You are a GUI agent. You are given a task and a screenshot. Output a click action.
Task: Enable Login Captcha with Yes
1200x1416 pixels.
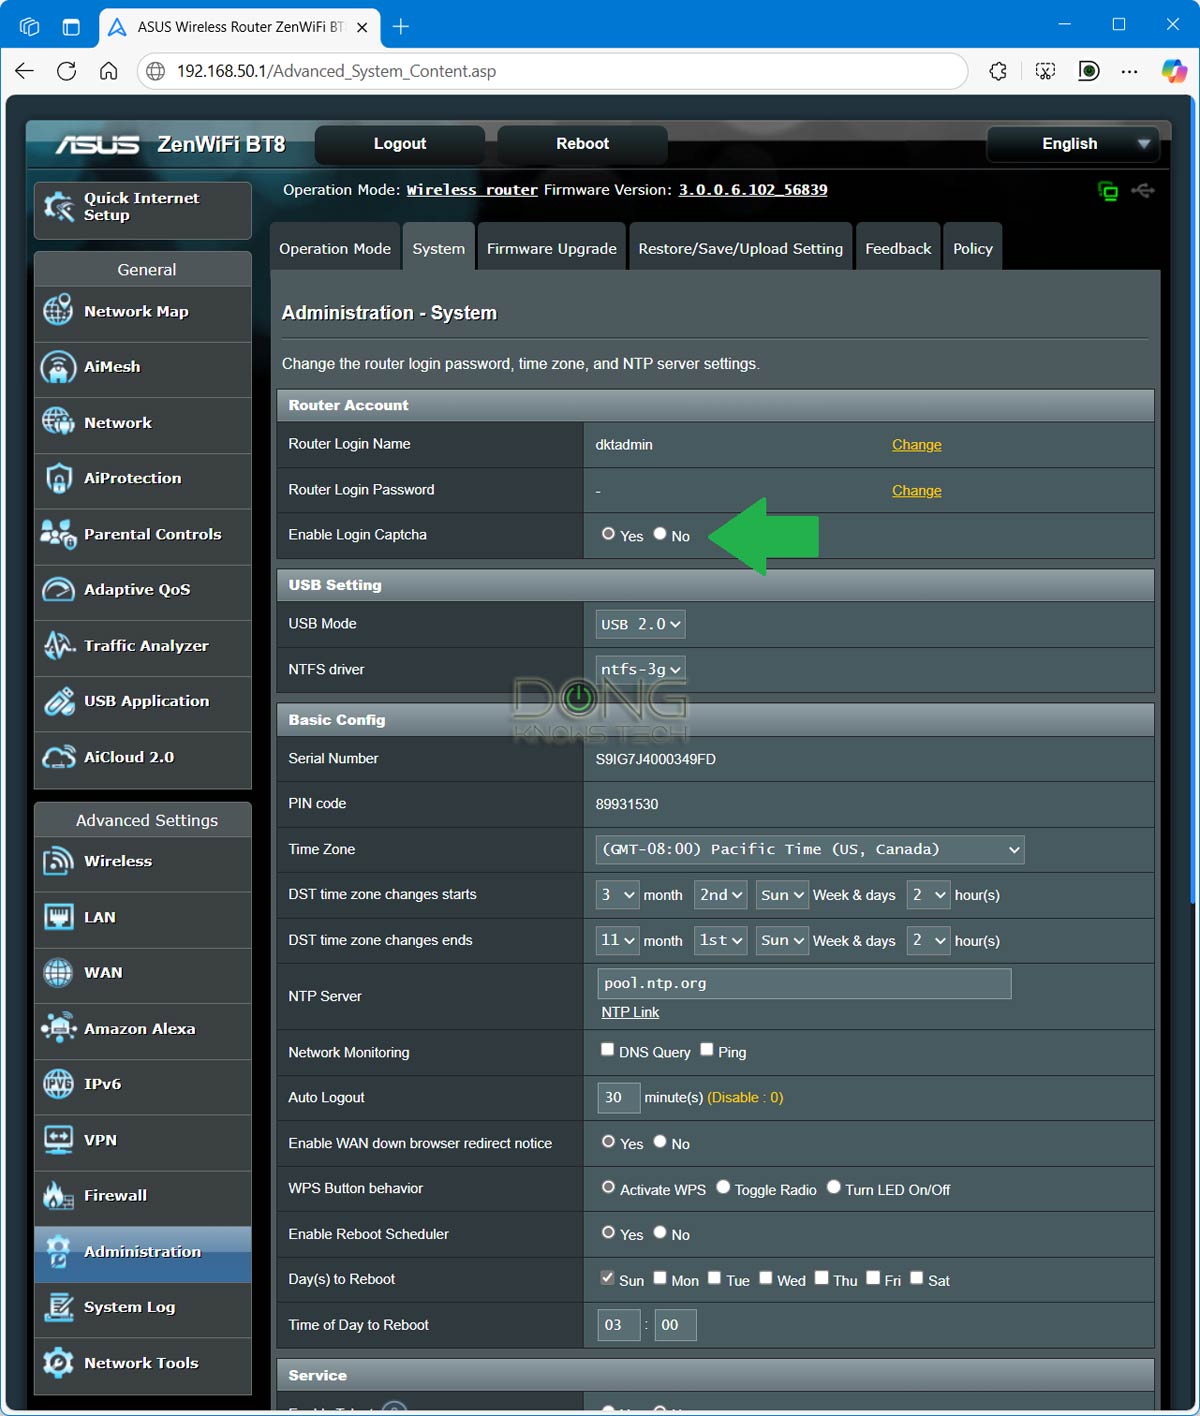[608, 534]
